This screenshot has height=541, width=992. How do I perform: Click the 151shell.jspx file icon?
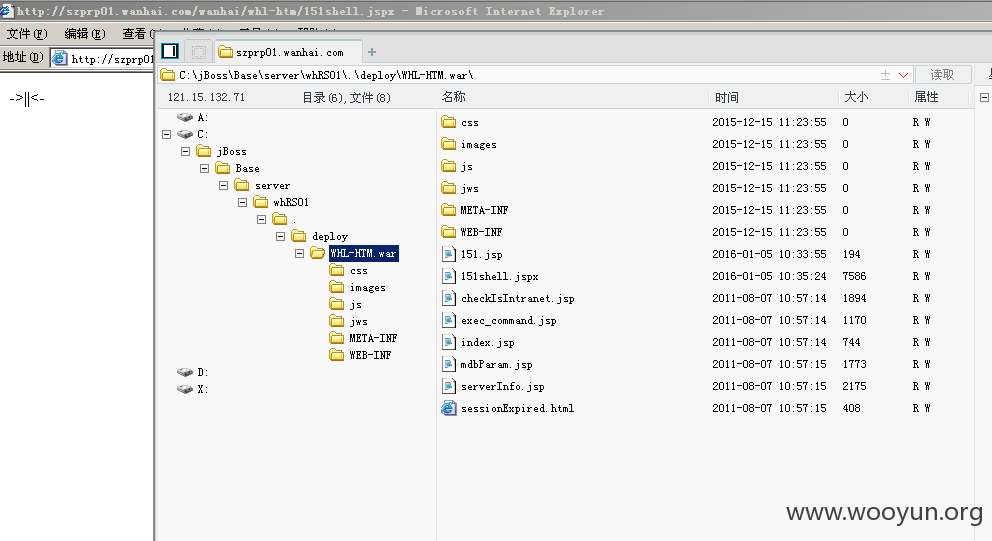click(449, 276)
